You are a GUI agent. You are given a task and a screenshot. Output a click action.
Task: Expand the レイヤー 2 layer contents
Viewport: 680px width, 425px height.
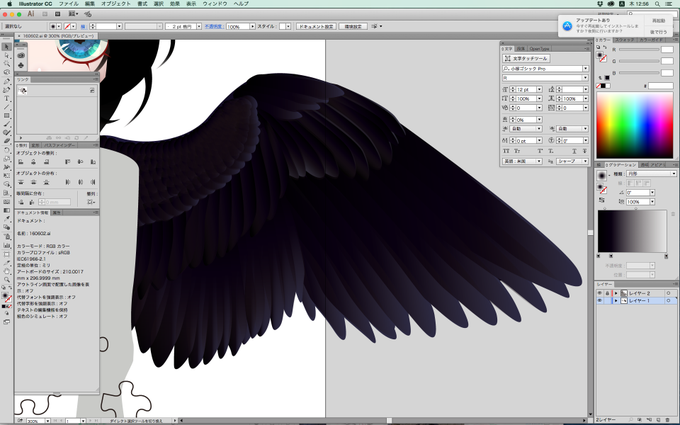pyautogui.click(x=616, y=293)
